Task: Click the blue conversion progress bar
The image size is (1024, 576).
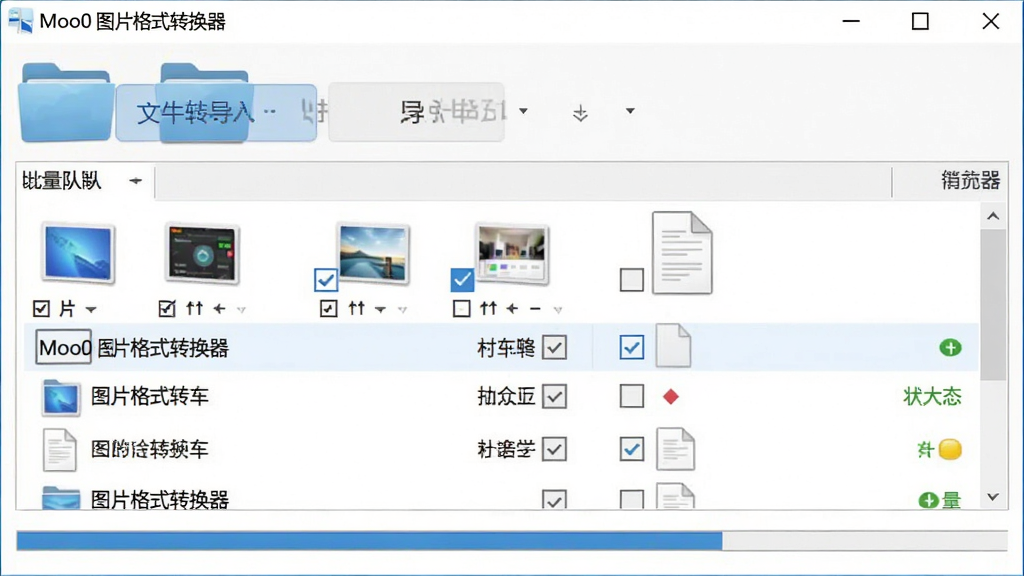Action: pos(512,541)
